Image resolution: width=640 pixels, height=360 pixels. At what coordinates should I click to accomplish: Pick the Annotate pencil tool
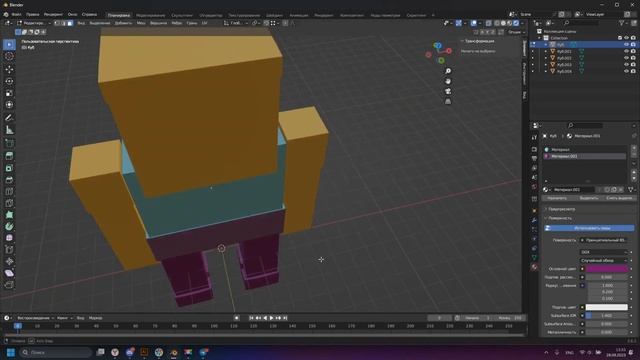point(9,118)
